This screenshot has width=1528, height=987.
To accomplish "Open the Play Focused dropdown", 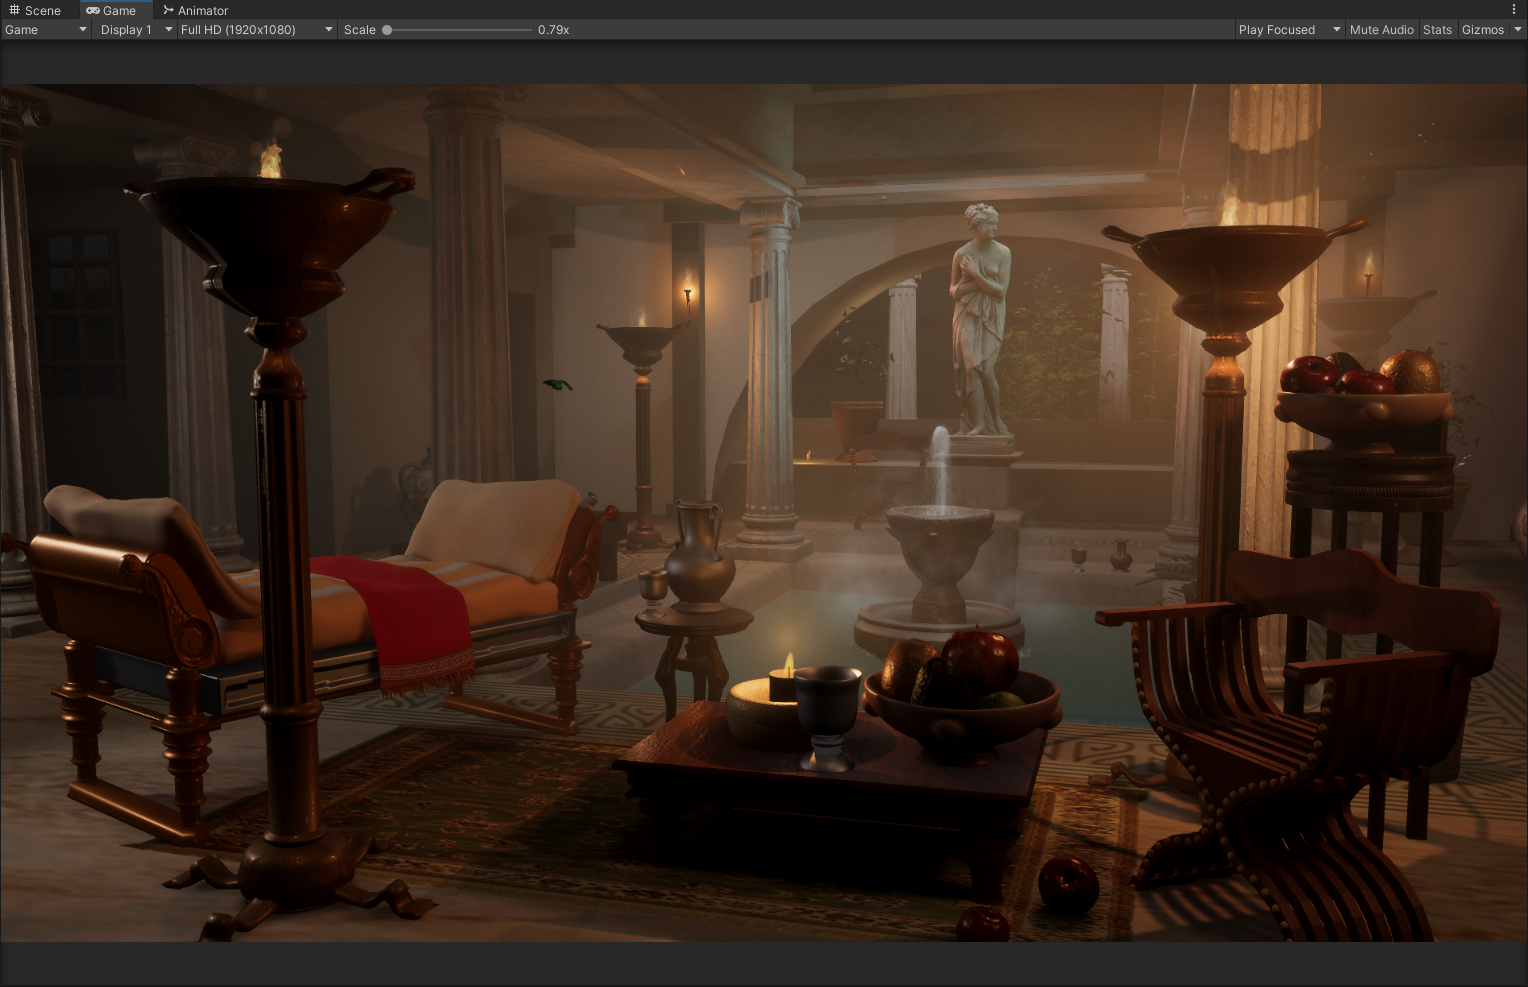I will pos(1289,30).
